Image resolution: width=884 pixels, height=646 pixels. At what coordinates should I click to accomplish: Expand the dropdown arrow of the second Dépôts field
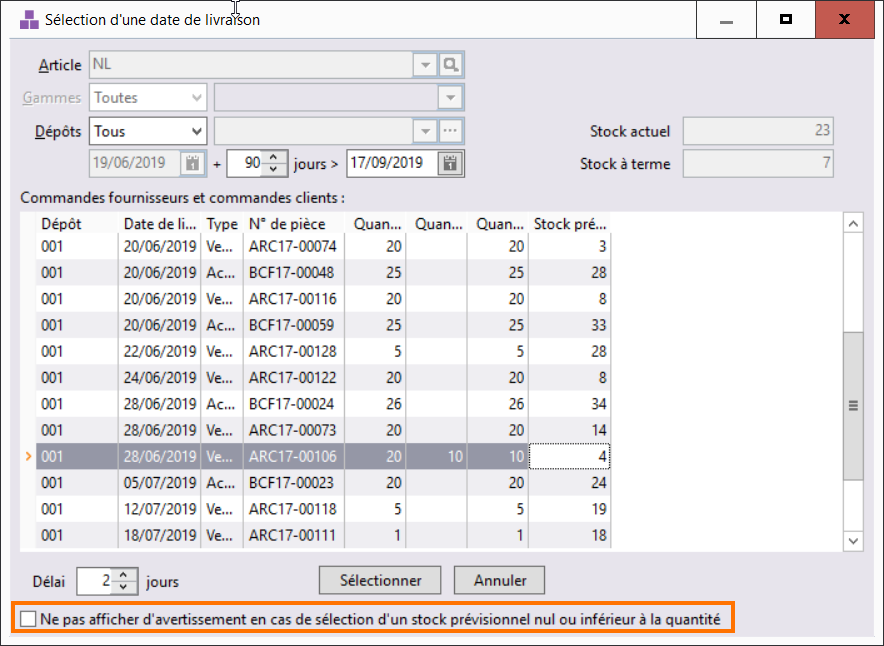pyautogui.click(x=426, y=131)
